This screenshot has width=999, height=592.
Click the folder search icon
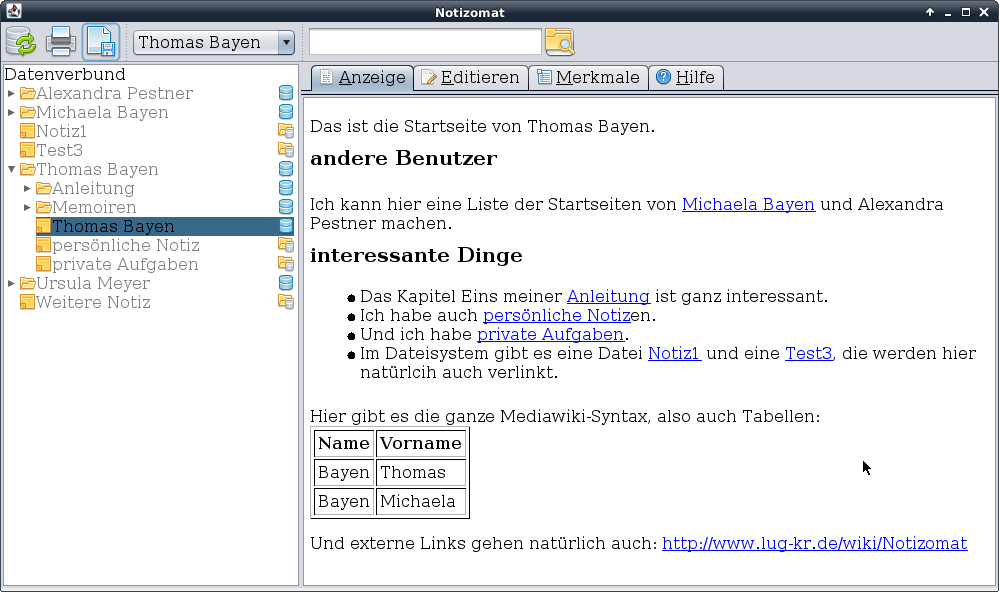click(x=559, y=42)
